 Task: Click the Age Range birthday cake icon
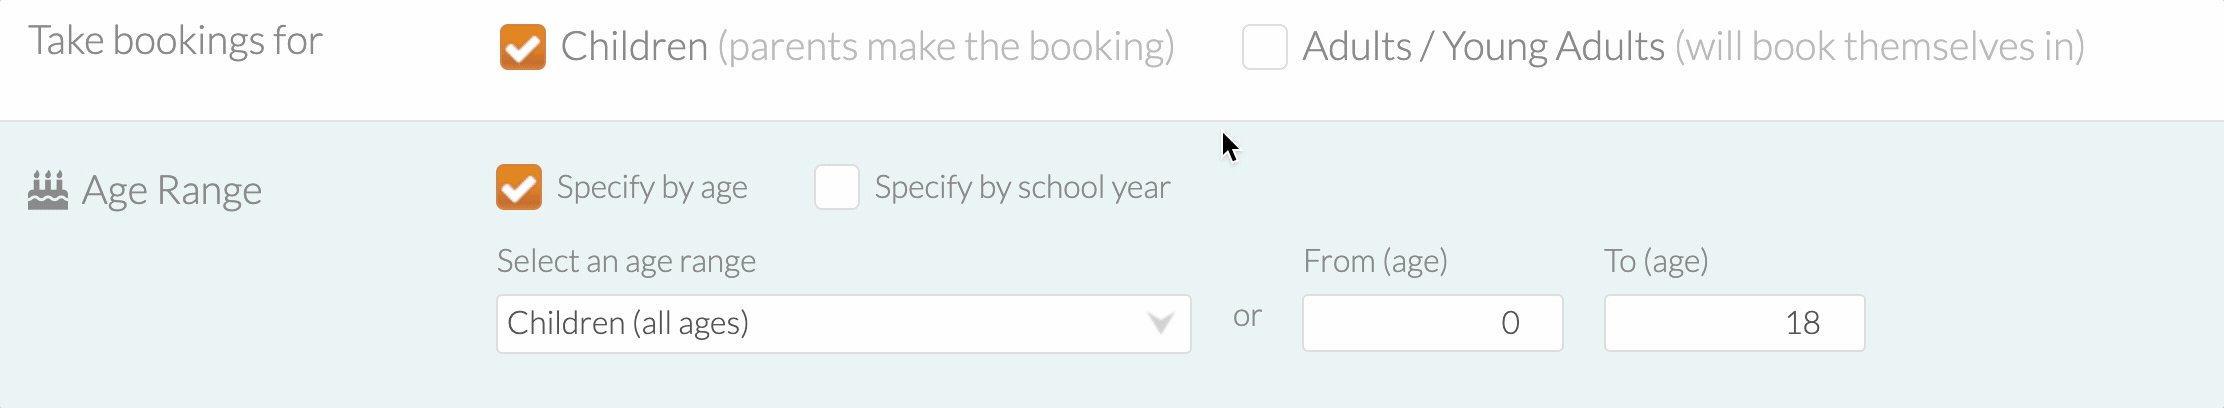48,190
